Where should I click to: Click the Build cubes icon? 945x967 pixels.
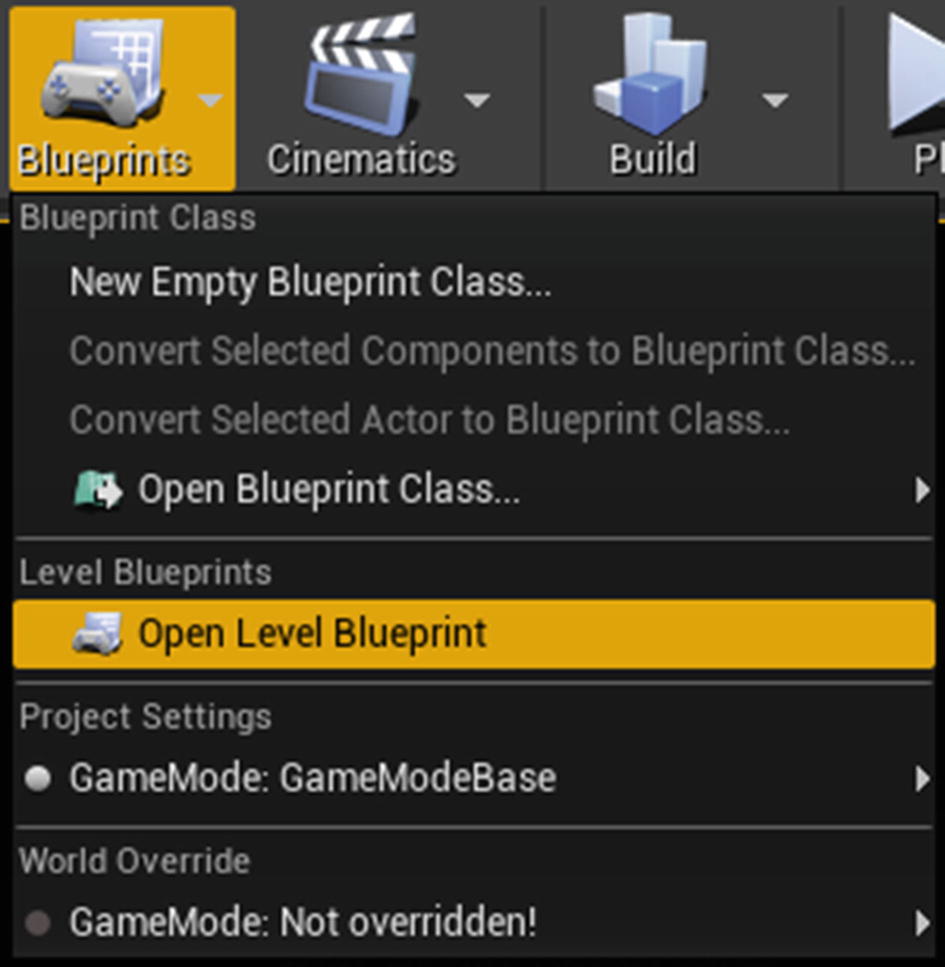651,73
